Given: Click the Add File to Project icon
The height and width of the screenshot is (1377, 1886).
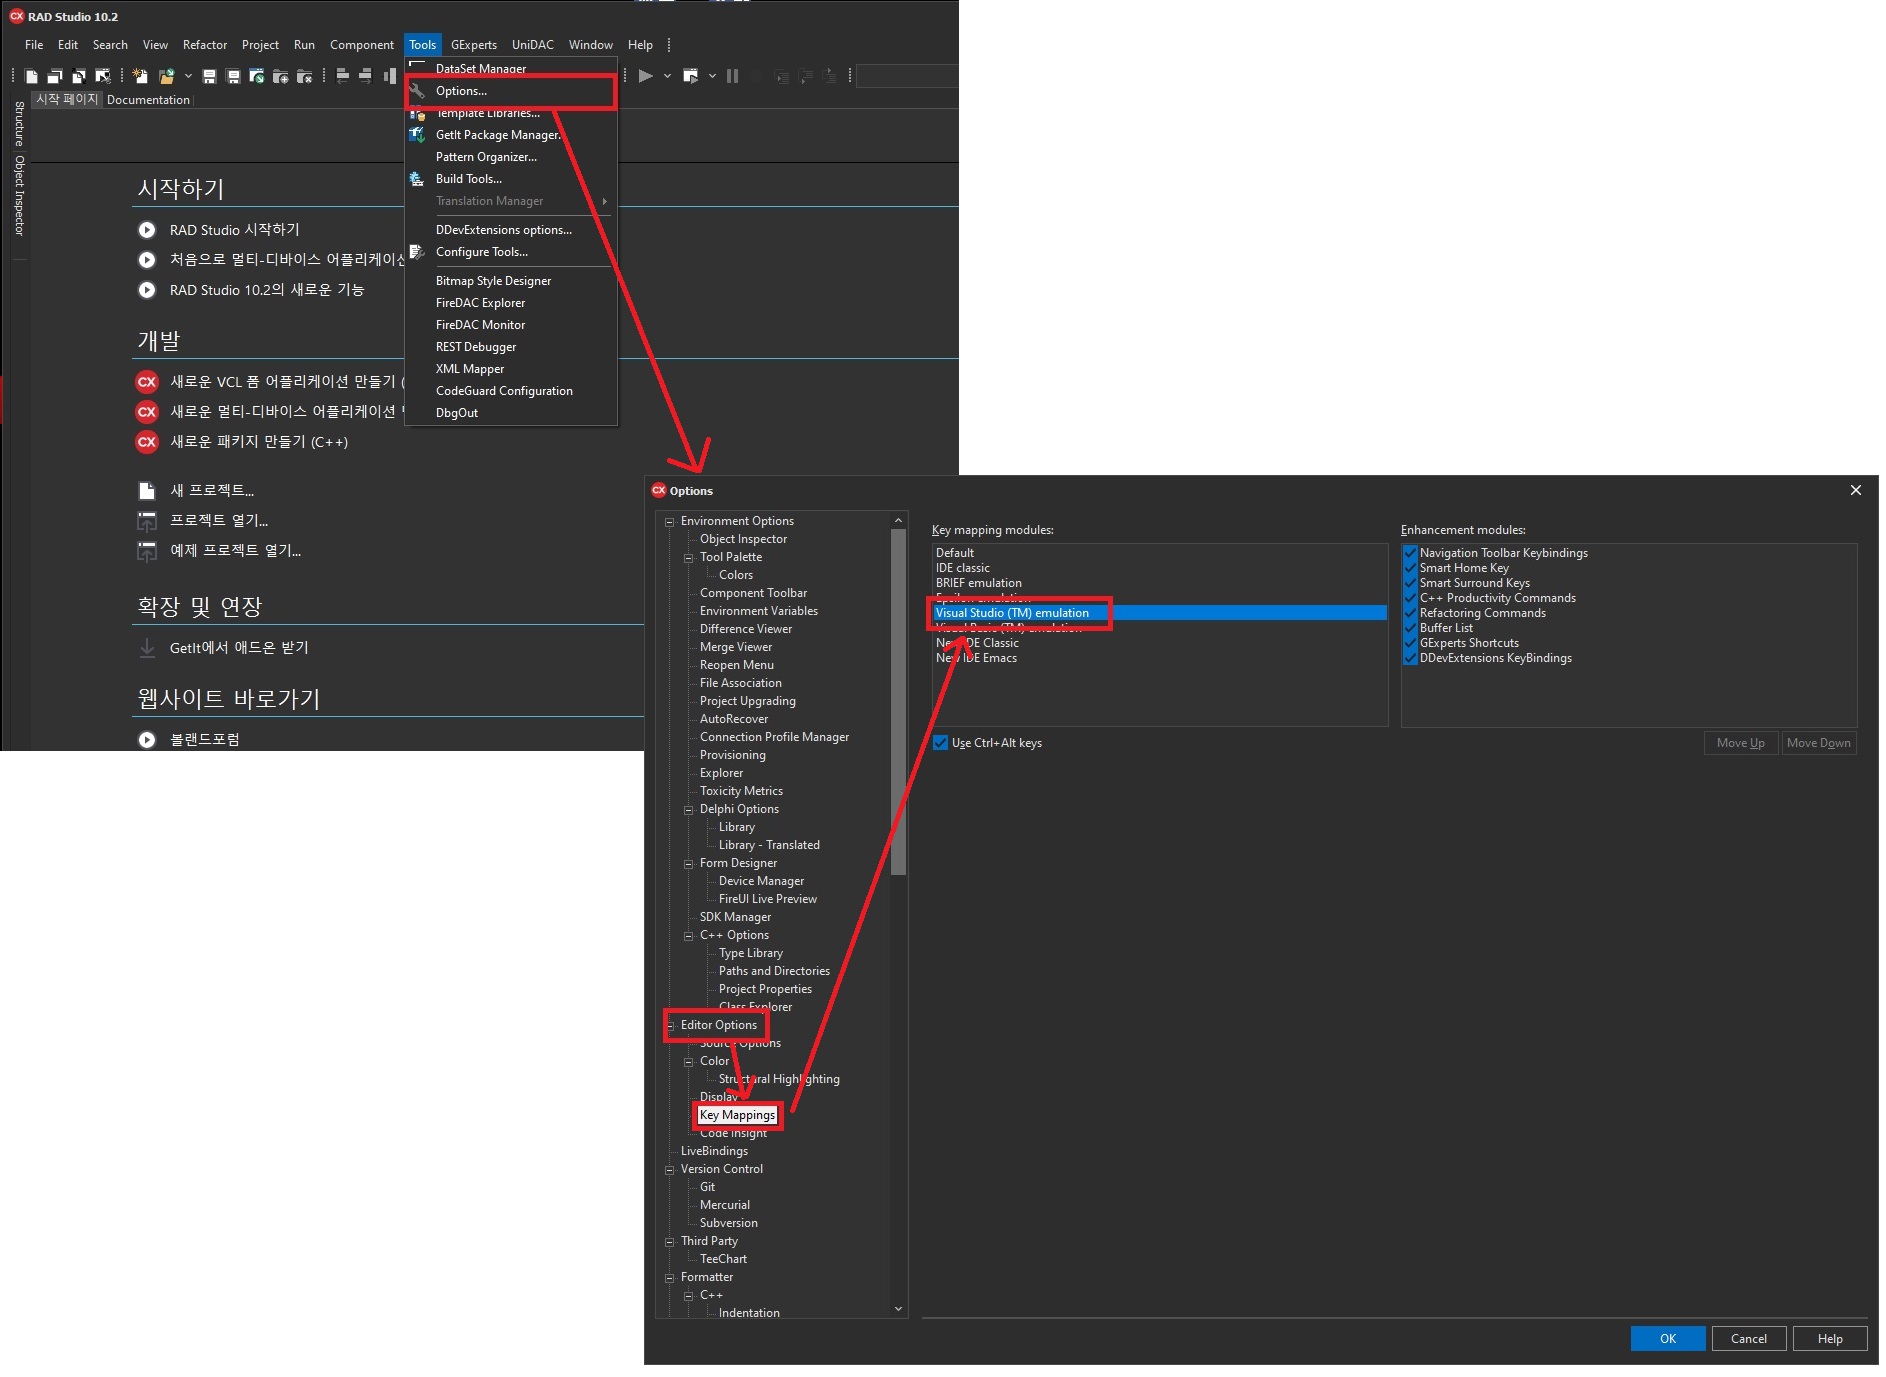Looking at the screenshot, I should 281,76.
